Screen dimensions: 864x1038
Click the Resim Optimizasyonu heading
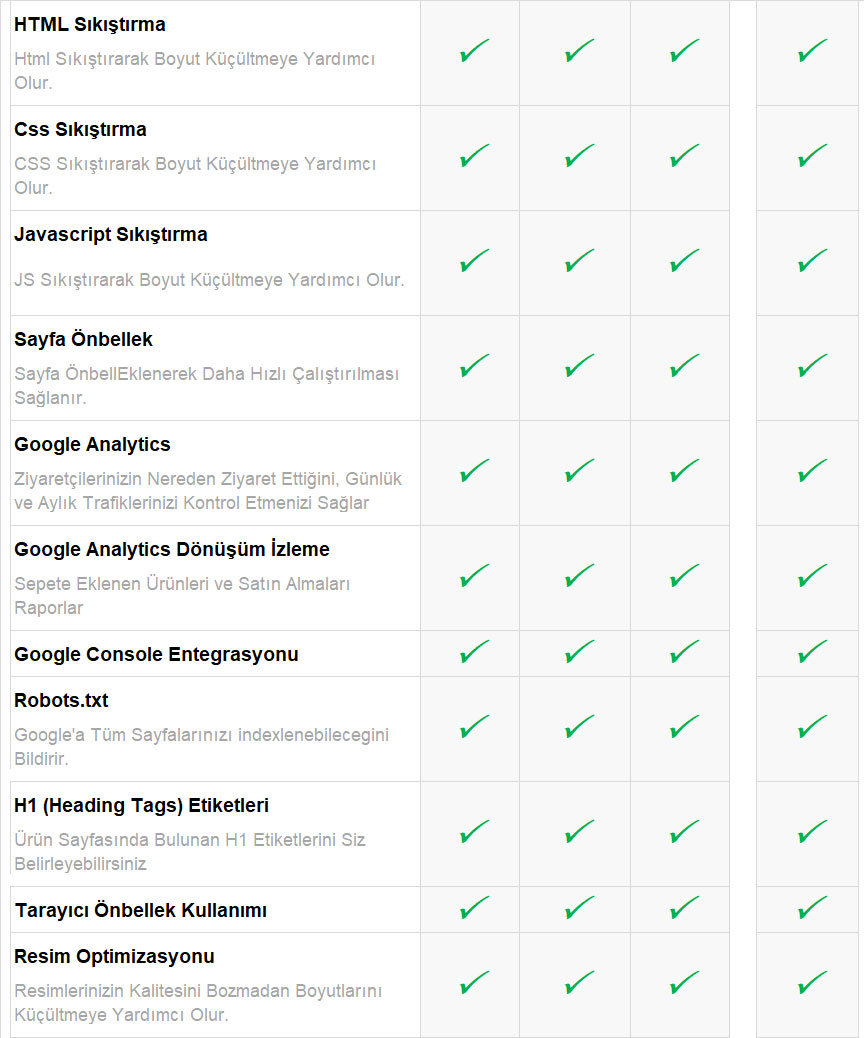pyautogui.click(x=114, y=956)
